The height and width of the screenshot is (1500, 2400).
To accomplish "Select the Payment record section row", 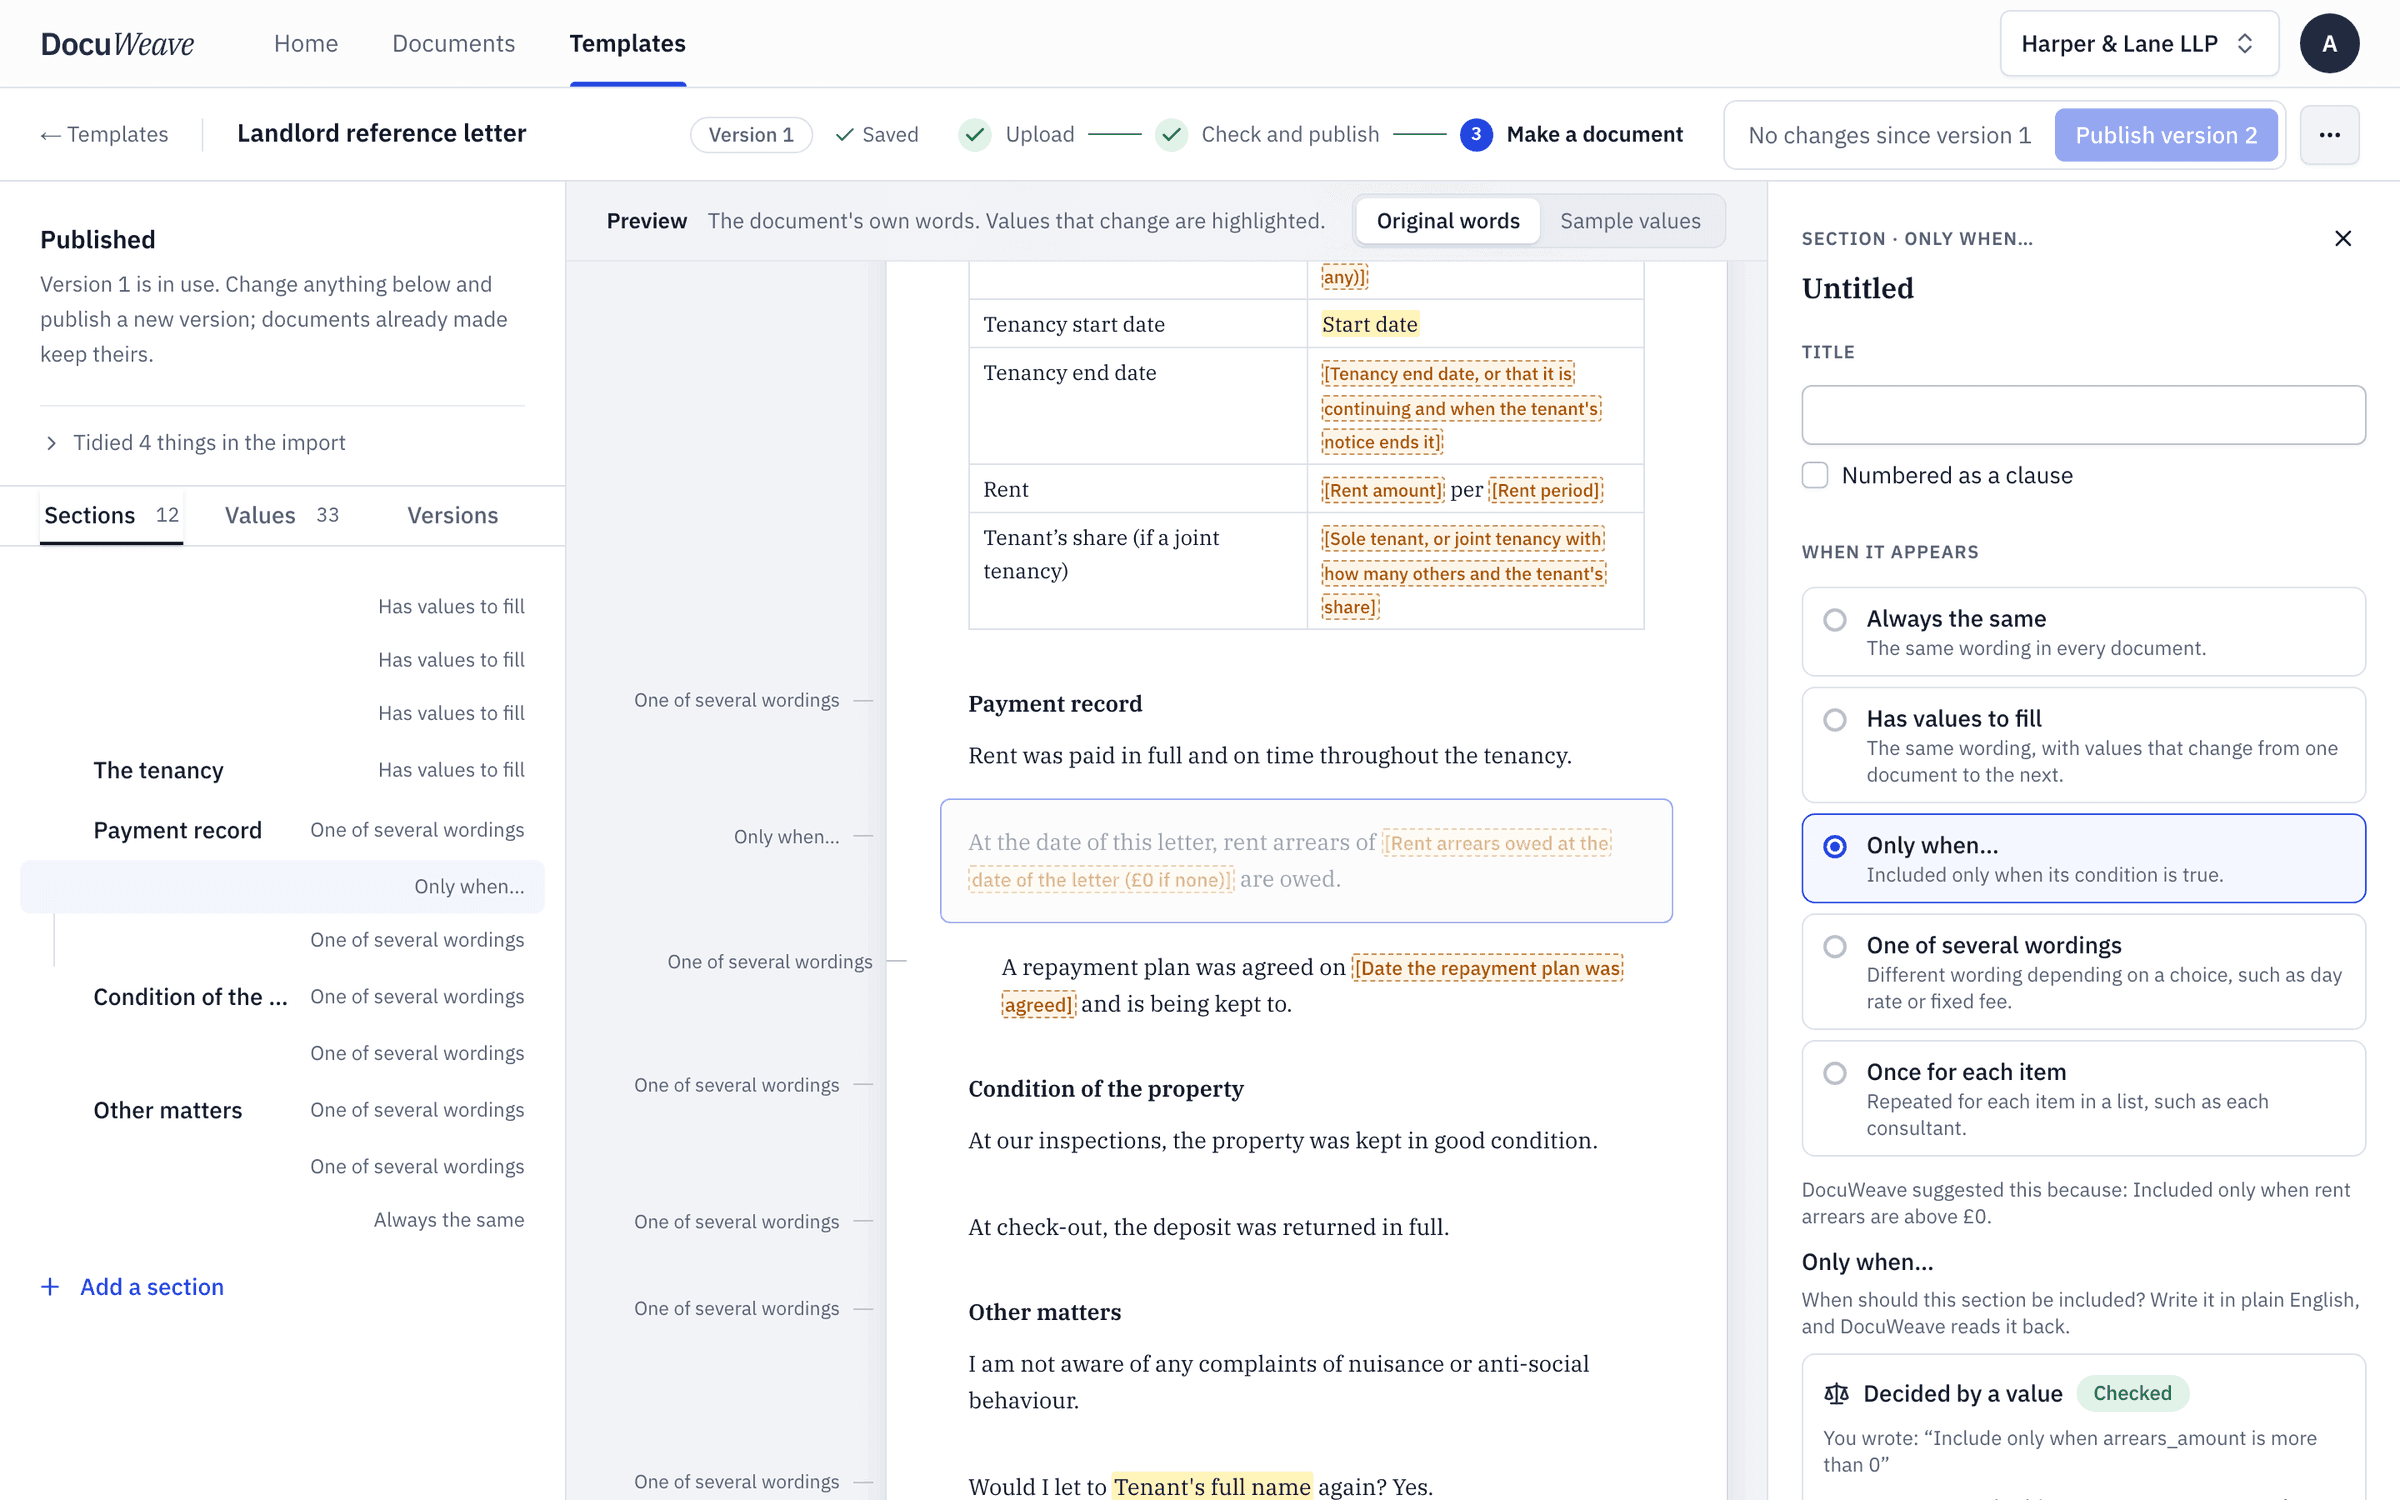I will coord(282,830).
